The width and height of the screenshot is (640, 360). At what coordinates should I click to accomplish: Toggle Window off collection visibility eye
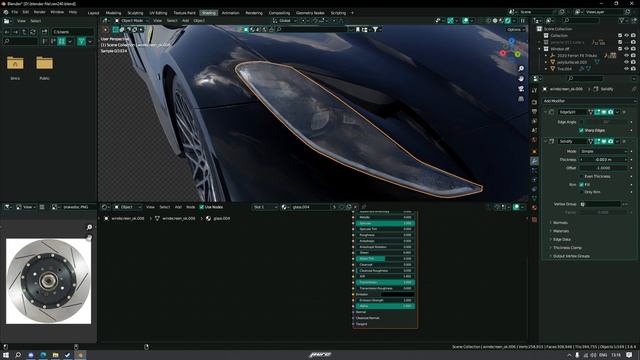pyautogui.click(x=627, y=49)
